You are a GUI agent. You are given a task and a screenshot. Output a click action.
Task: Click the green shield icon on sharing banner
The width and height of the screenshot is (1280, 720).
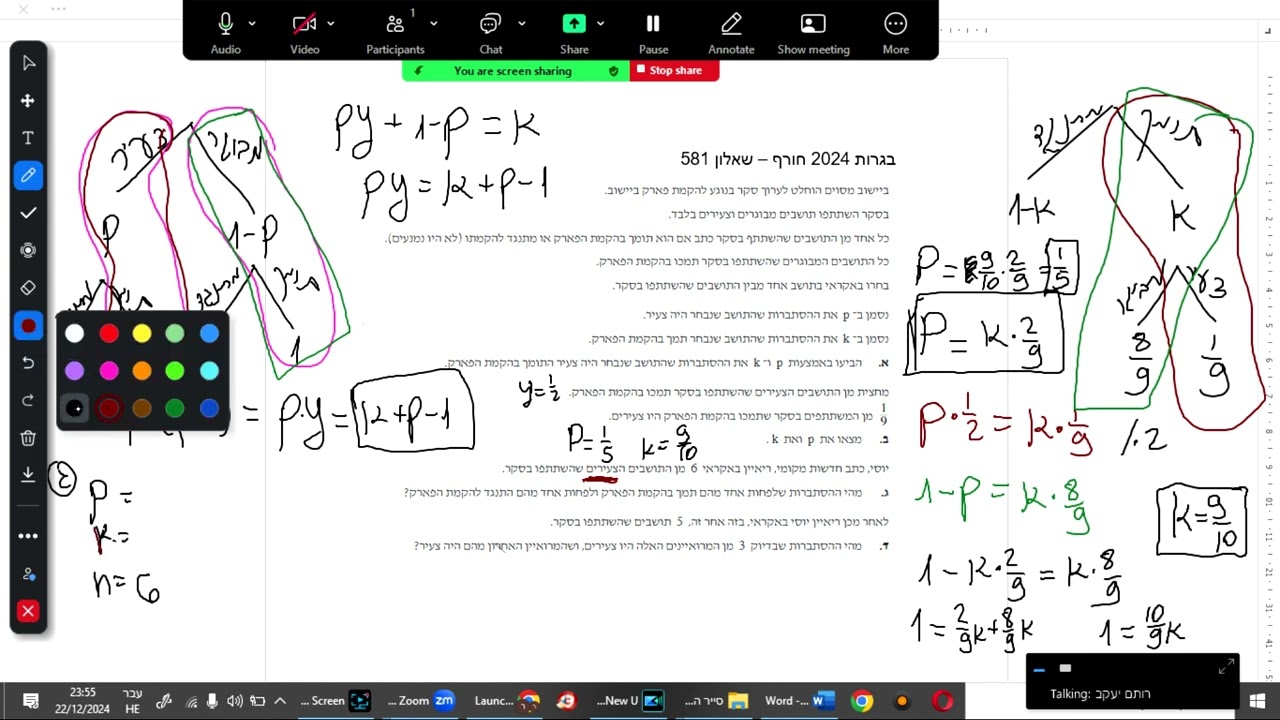click(x=614, y=71)
